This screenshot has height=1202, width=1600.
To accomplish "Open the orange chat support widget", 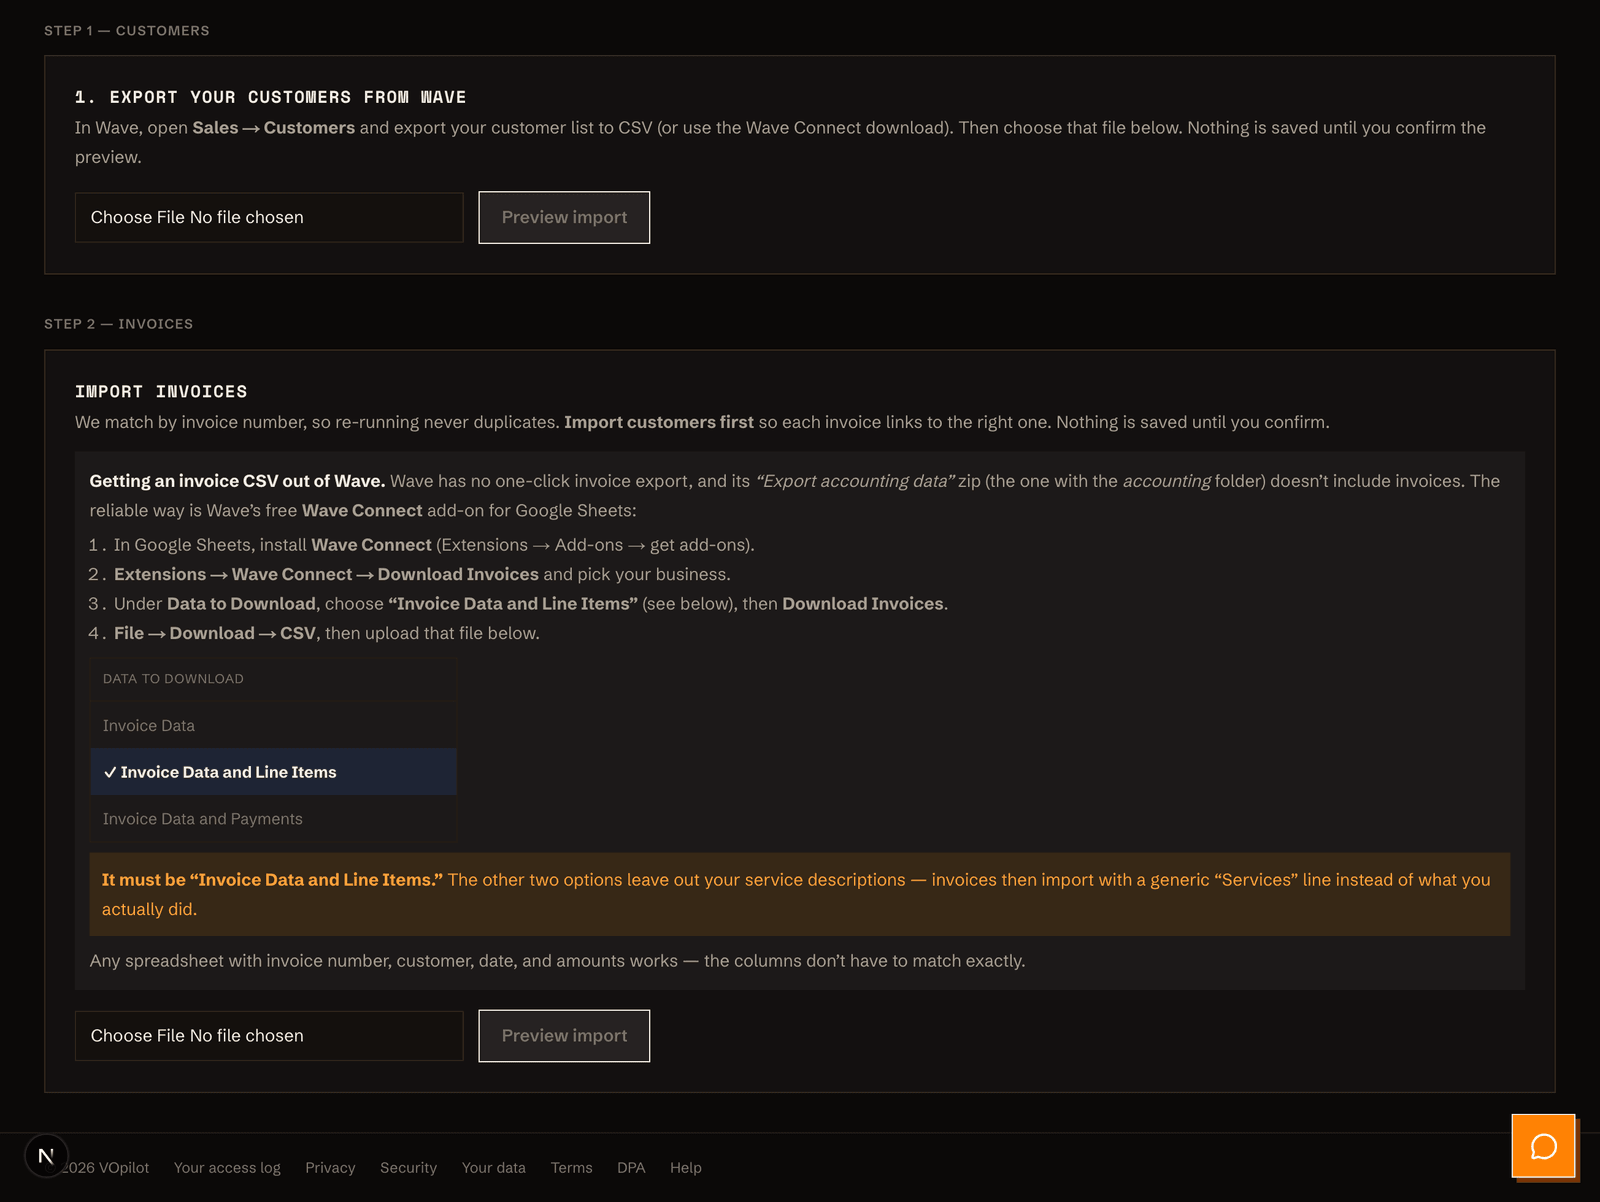I will pyautogui.click(x=1543, y=1146).
